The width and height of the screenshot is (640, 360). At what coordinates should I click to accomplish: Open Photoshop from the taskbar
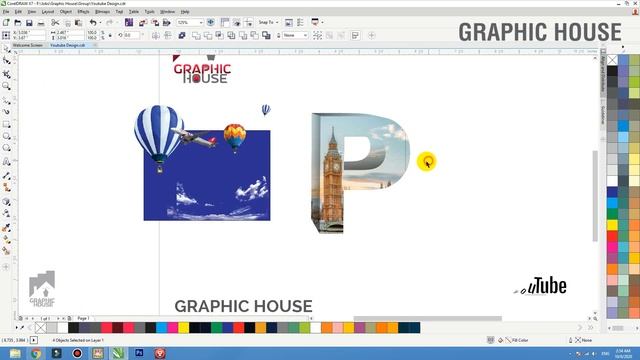pyautogui.click(x=139, y=353)
